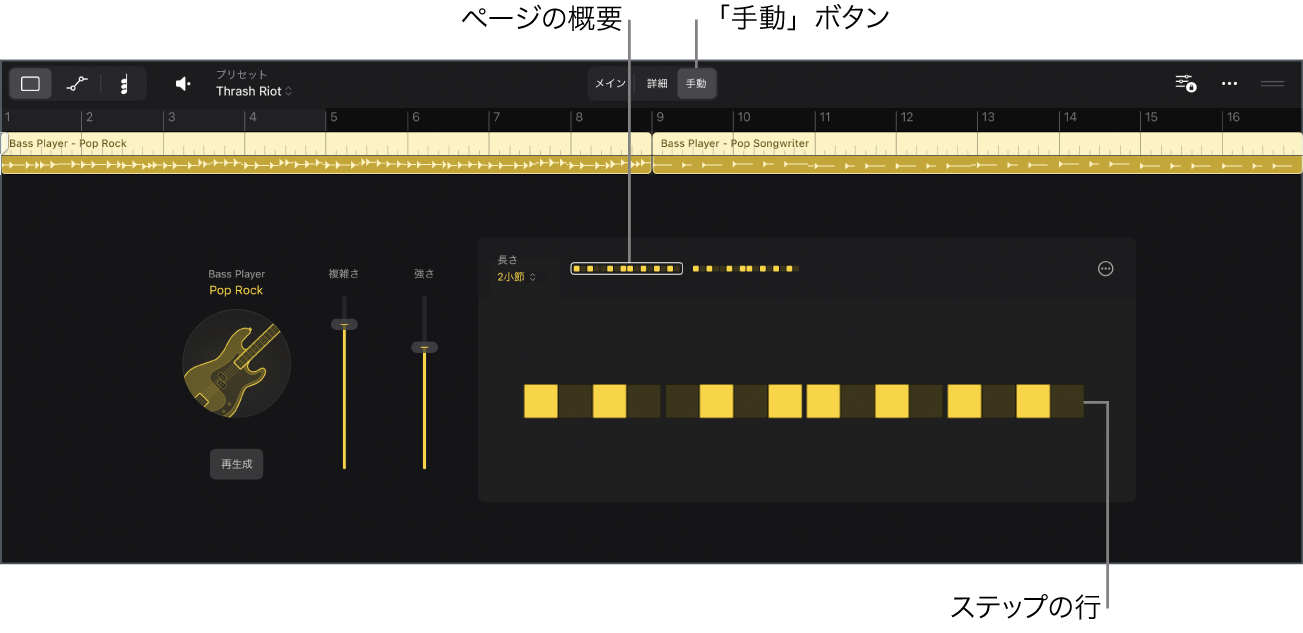The height and width of the screenshot is (633, 1303).
Task: Click the 複雑さ slider handle
Action: [344, 324]
